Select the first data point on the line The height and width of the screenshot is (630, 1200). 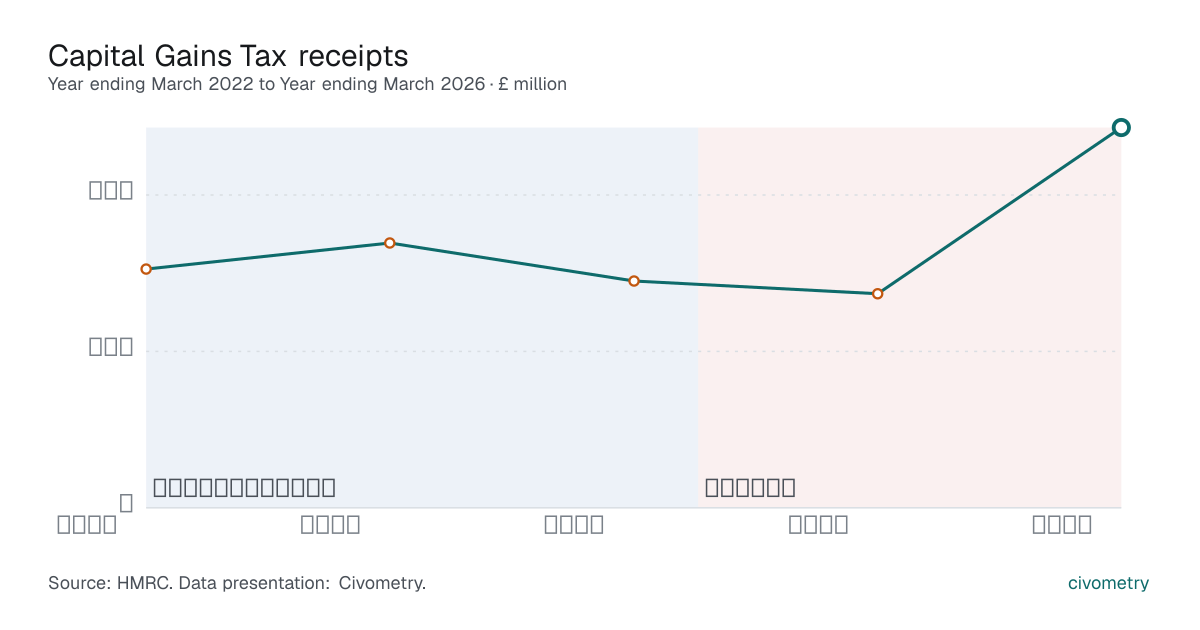pyautogui.click(x=146, y=269)
